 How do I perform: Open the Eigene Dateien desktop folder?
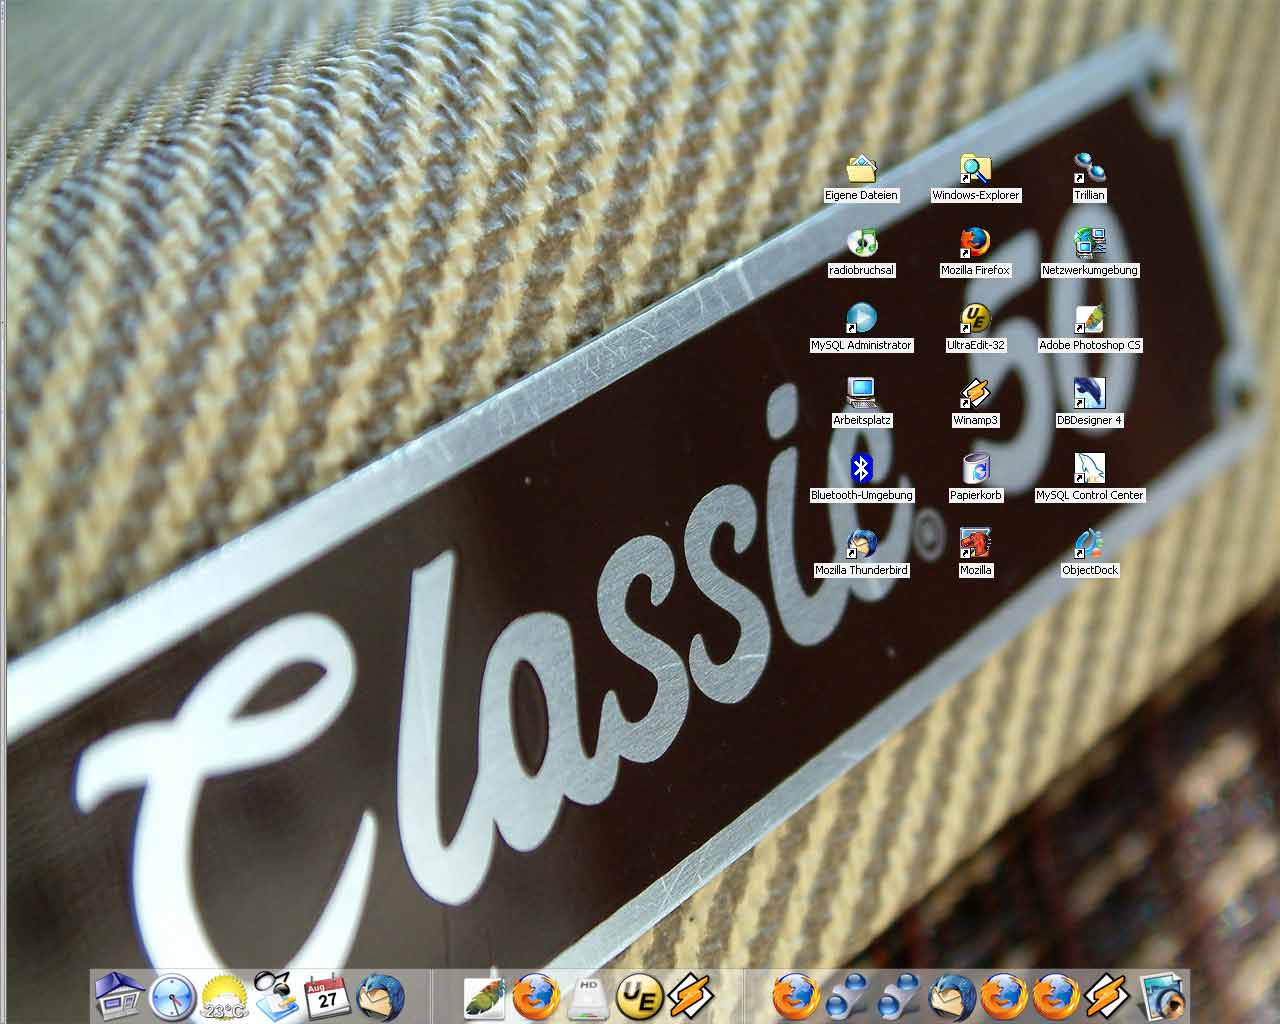click(x=861, y=178)
